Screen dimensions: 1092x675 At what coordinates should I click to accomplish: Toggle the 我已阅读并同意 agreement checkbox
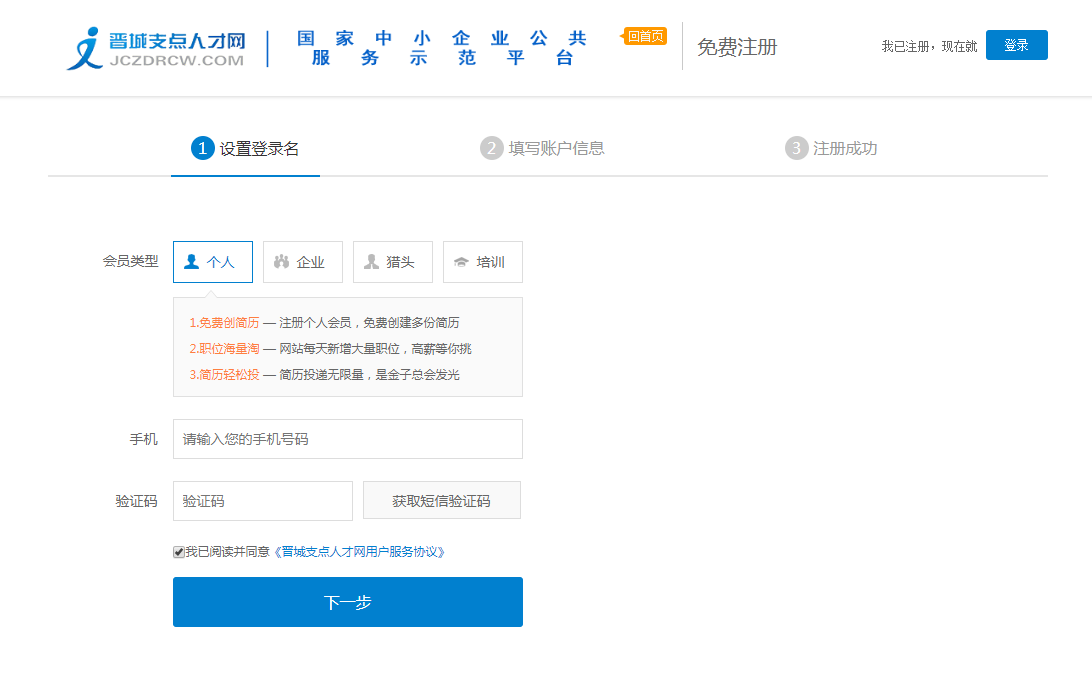click(x=179, y=552)
